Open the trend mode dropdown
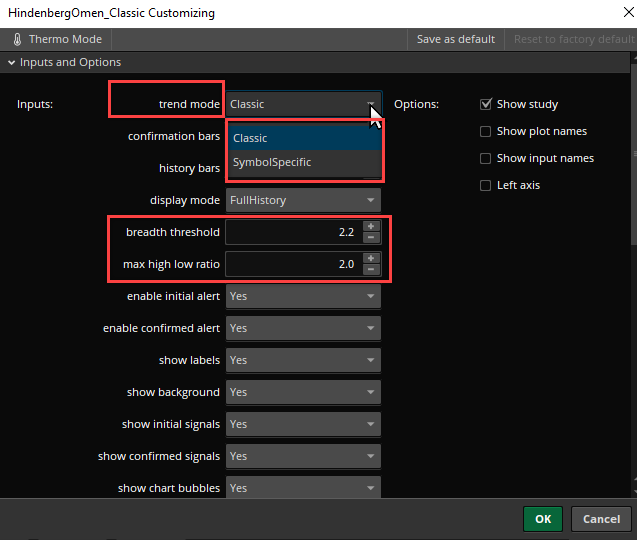Image resolution: width=637 pixels, height=540 pixels. click(303, 104)
